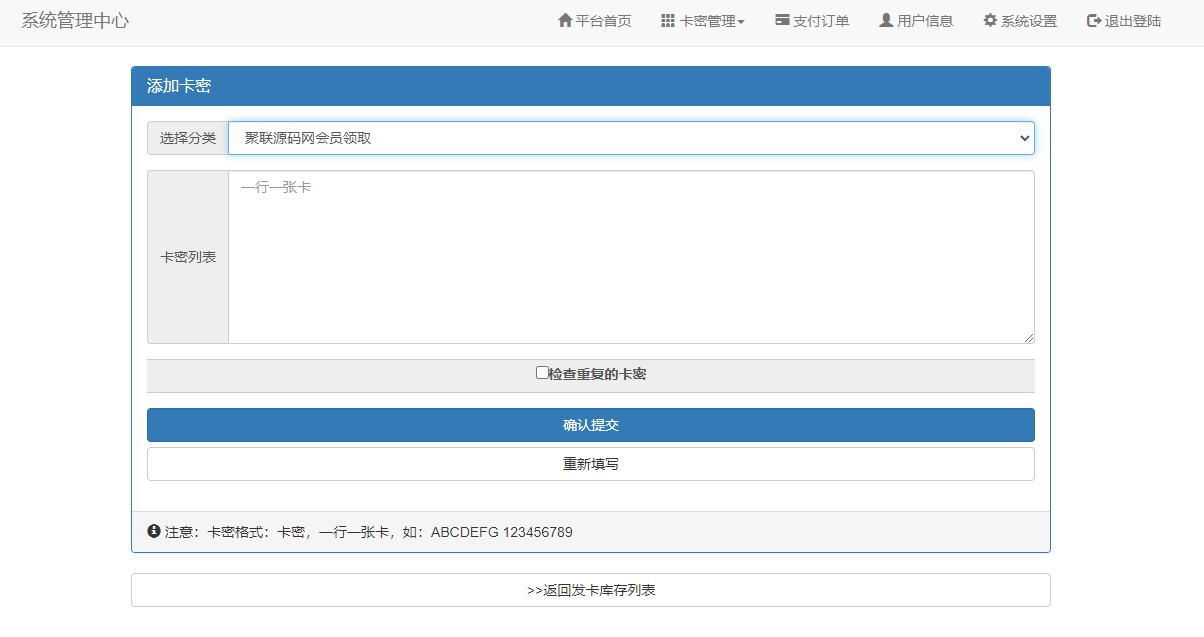
Task: Open the 系统设置 nav item
Action: [x=1020, y=21]
